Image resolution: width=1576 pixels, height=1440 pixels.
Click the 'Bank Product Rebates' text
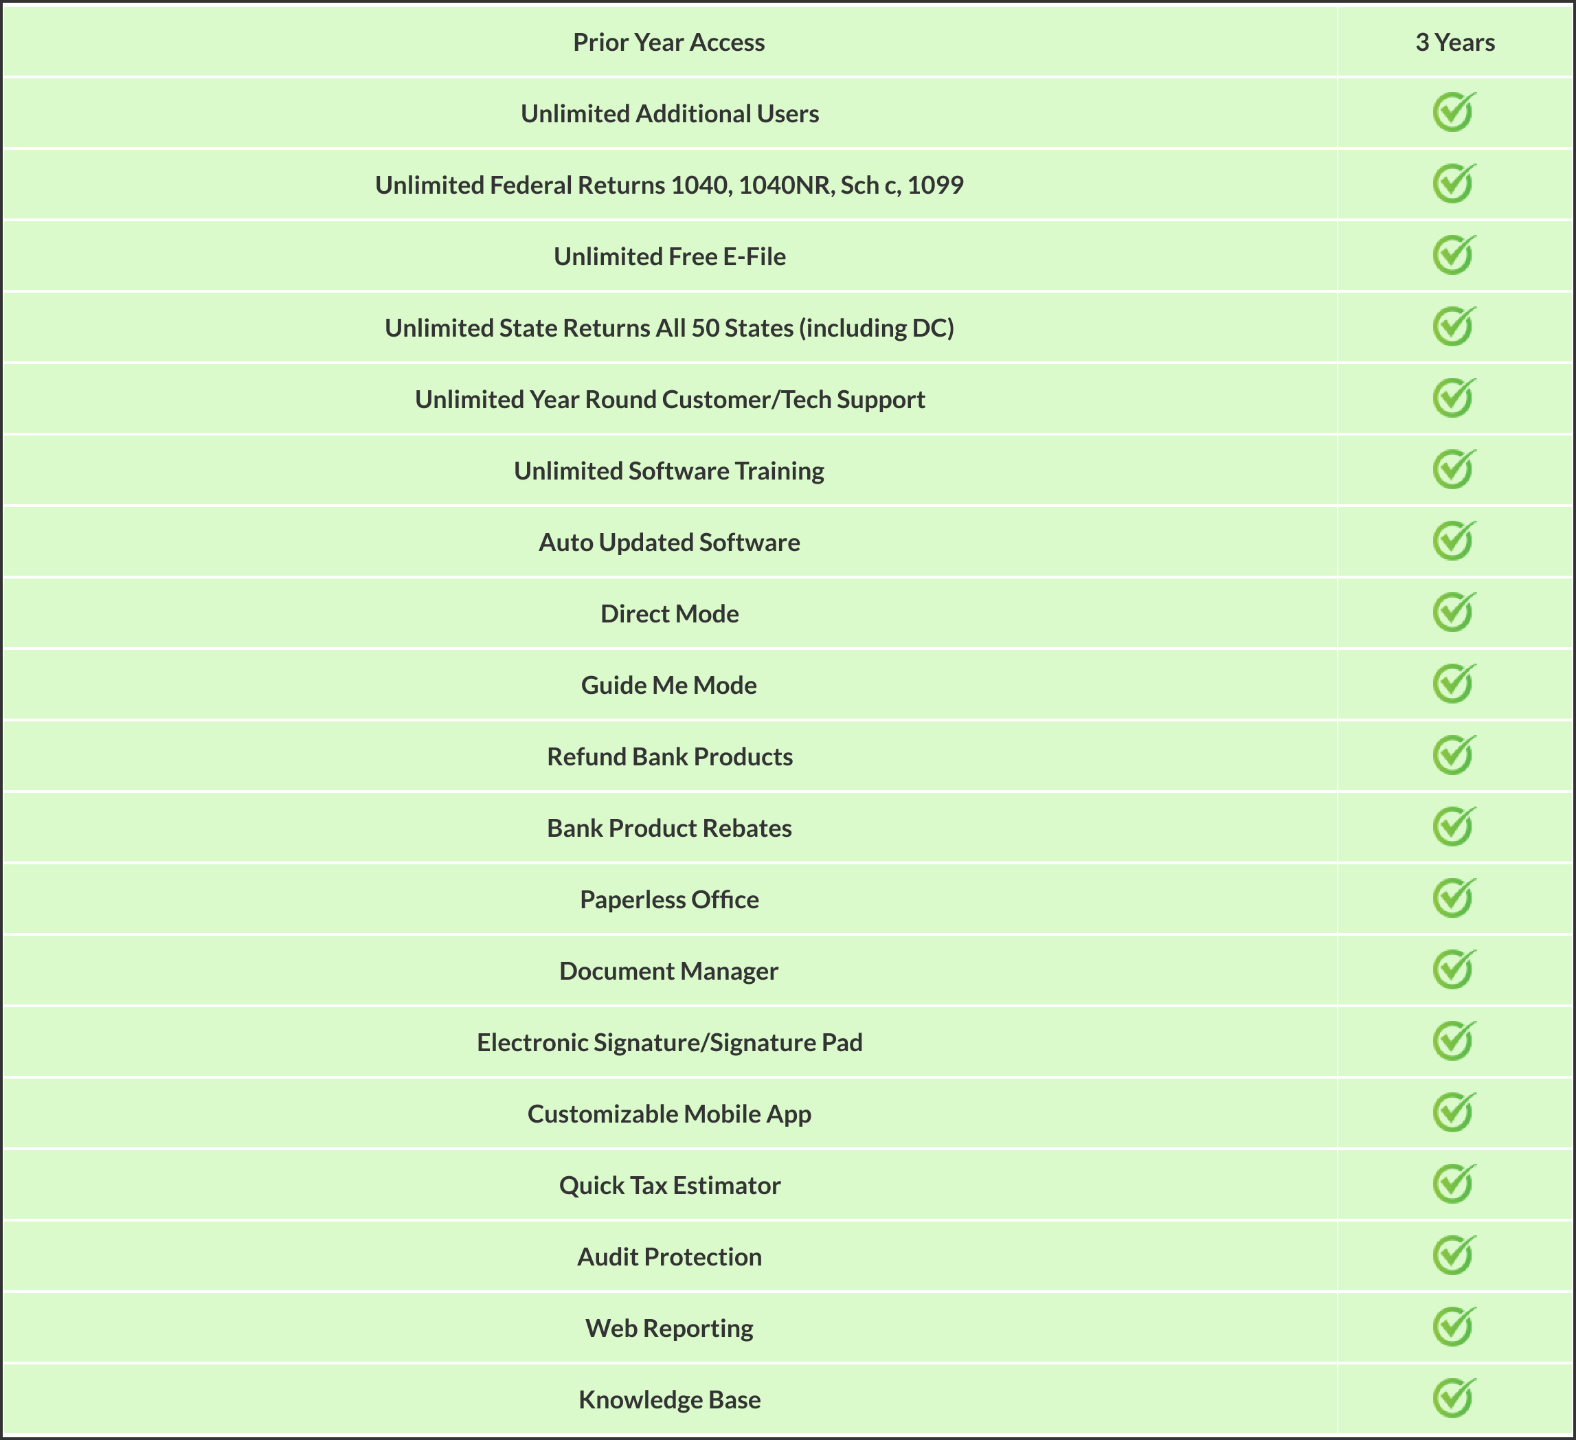[x=670, y=828]
